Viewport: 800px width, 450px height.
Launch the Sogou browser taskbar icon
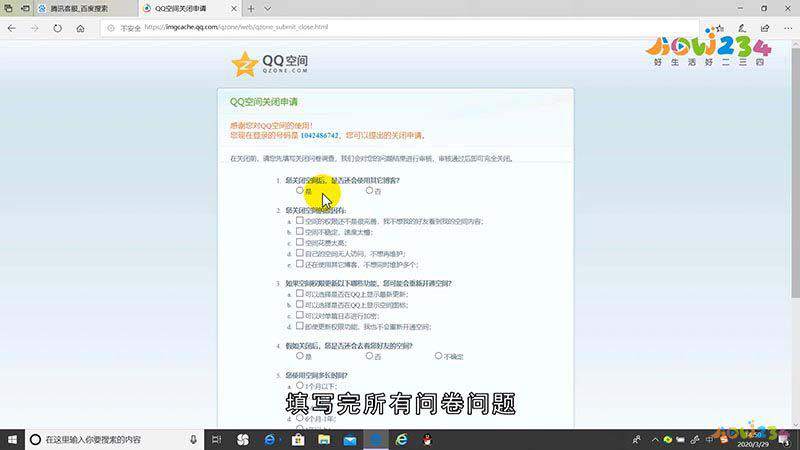pos(243,439)
